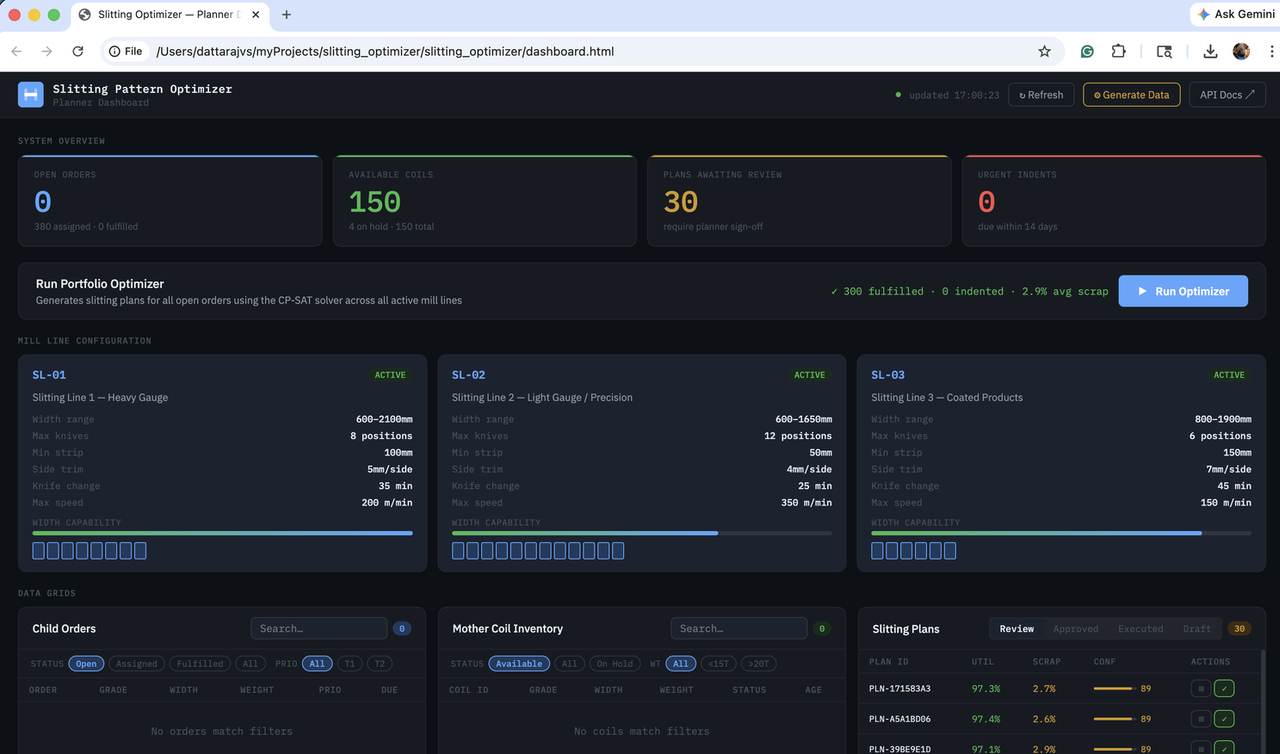Click the browser forward arrow
The width and height of the screenshot is (1280, 754).
(47, 51)
